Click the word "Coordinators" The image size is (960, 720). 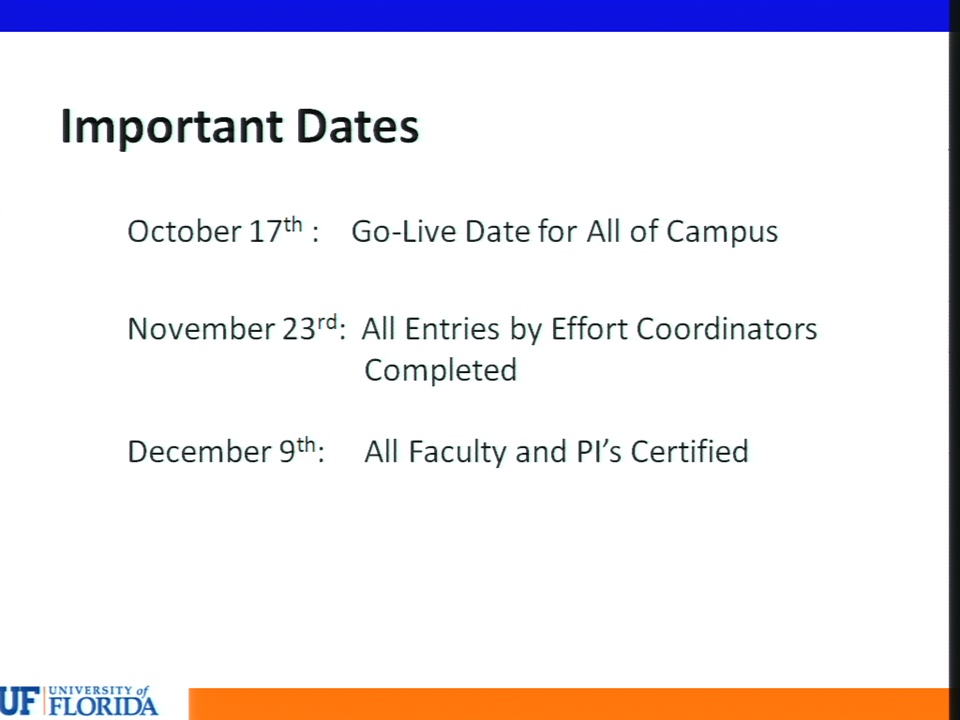click(x=727, y=329)
